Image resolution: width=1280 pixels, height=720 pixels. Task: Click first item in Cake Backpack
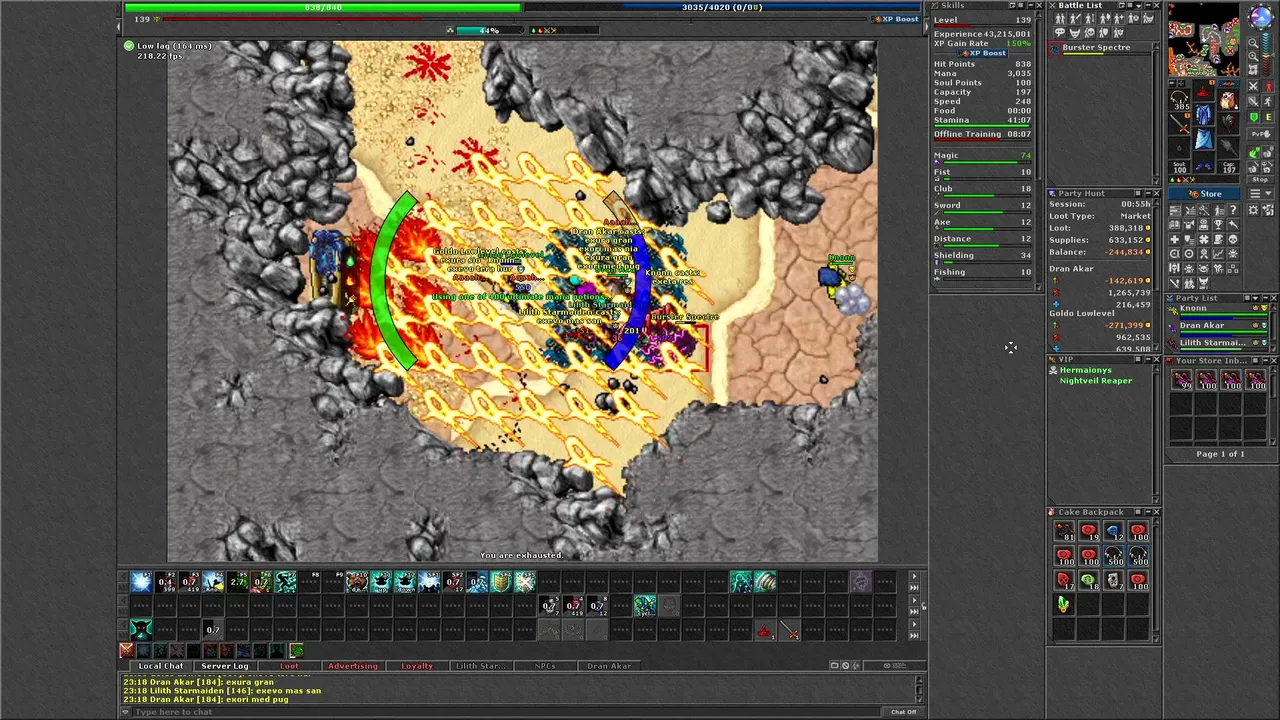[1064, 533]
